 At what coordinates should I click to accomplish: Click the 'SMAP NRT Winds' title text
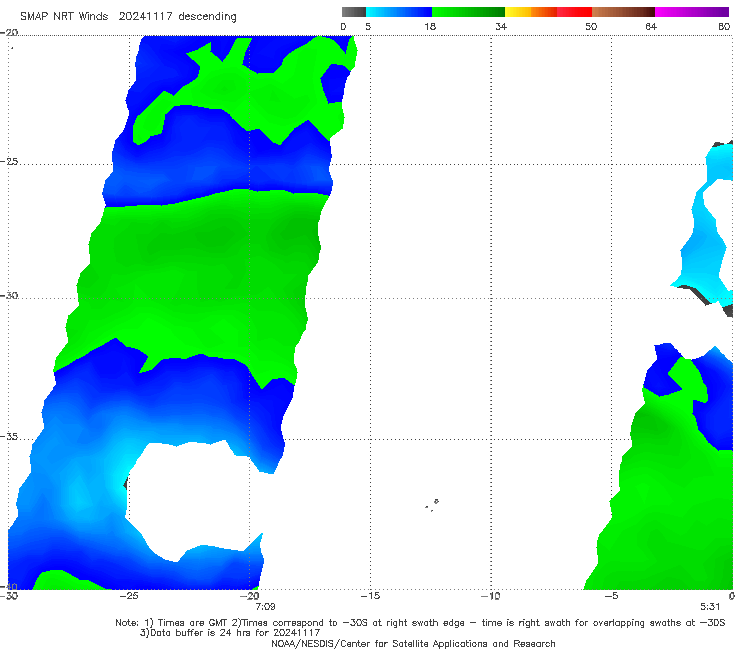[64, 17]
